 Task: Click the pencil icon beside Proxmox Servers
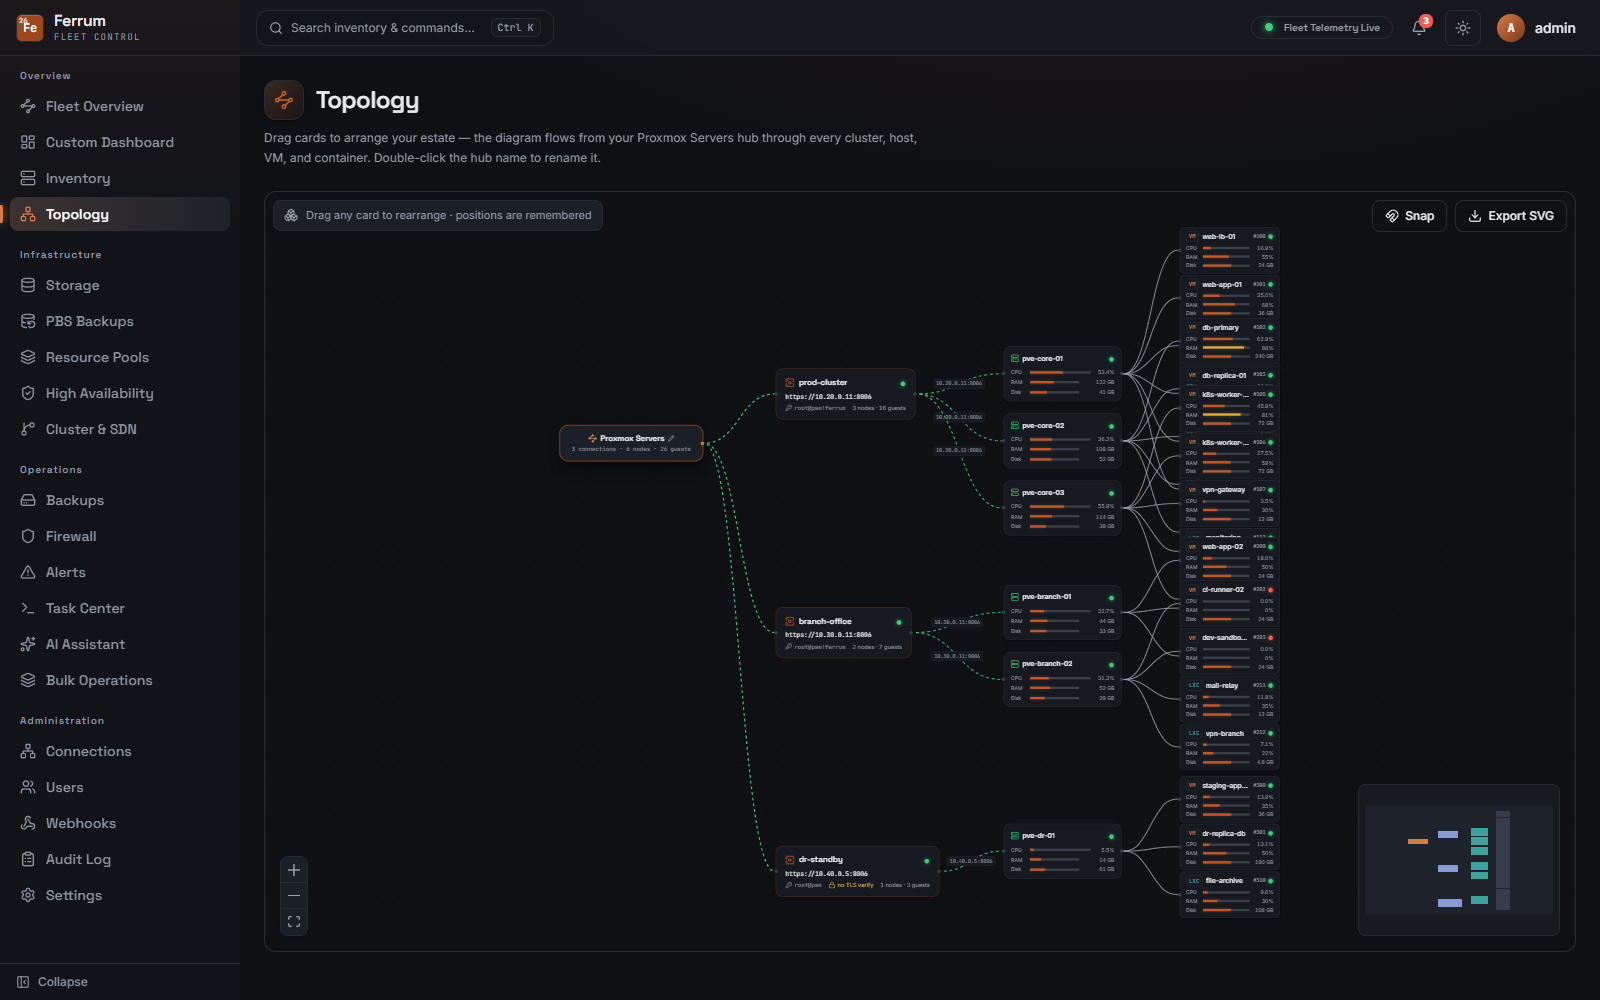[x=671, y=438]
